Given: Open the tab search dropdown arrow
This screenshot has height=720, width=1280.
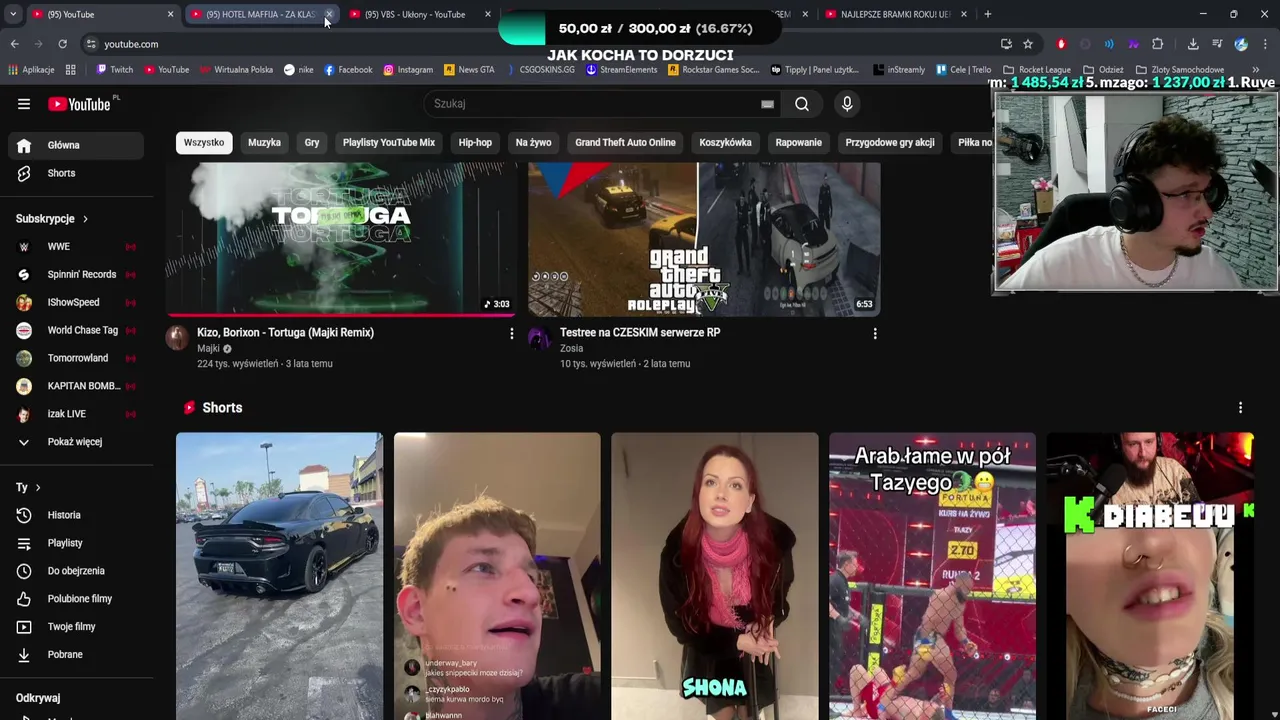Looking at the screenshot, I should tap(12, 14).
